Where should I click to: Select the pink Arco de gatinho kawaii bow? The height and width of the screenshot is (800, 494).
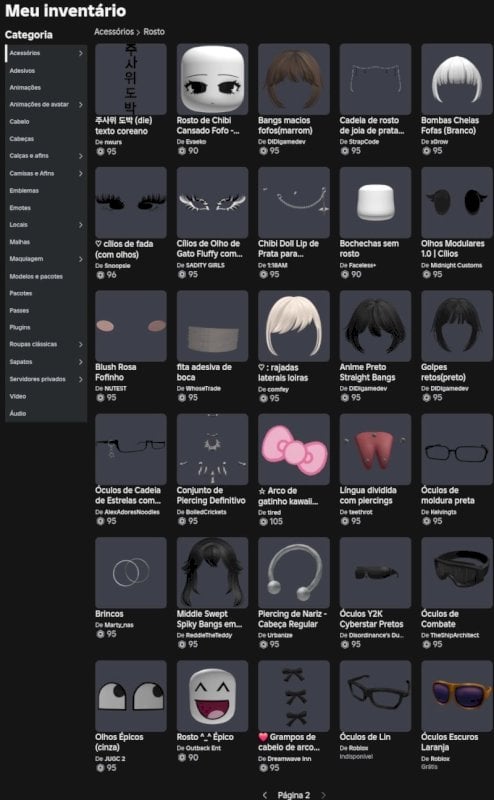coord(294,449)
